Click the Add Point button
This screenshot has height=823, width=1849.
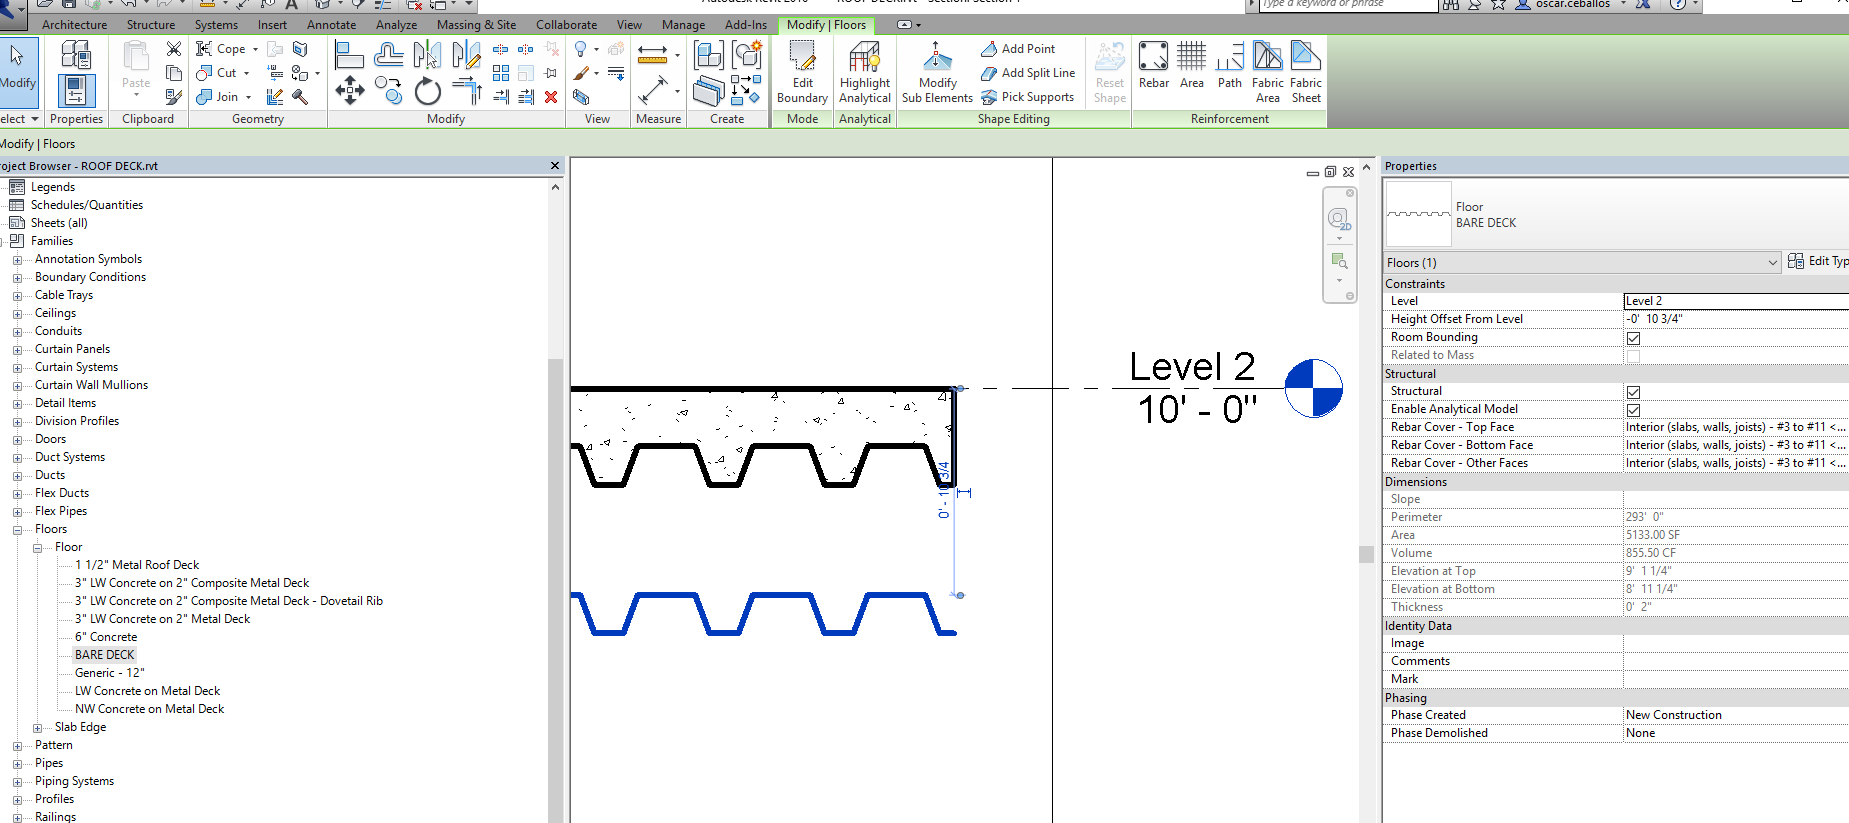point(1018,49)
